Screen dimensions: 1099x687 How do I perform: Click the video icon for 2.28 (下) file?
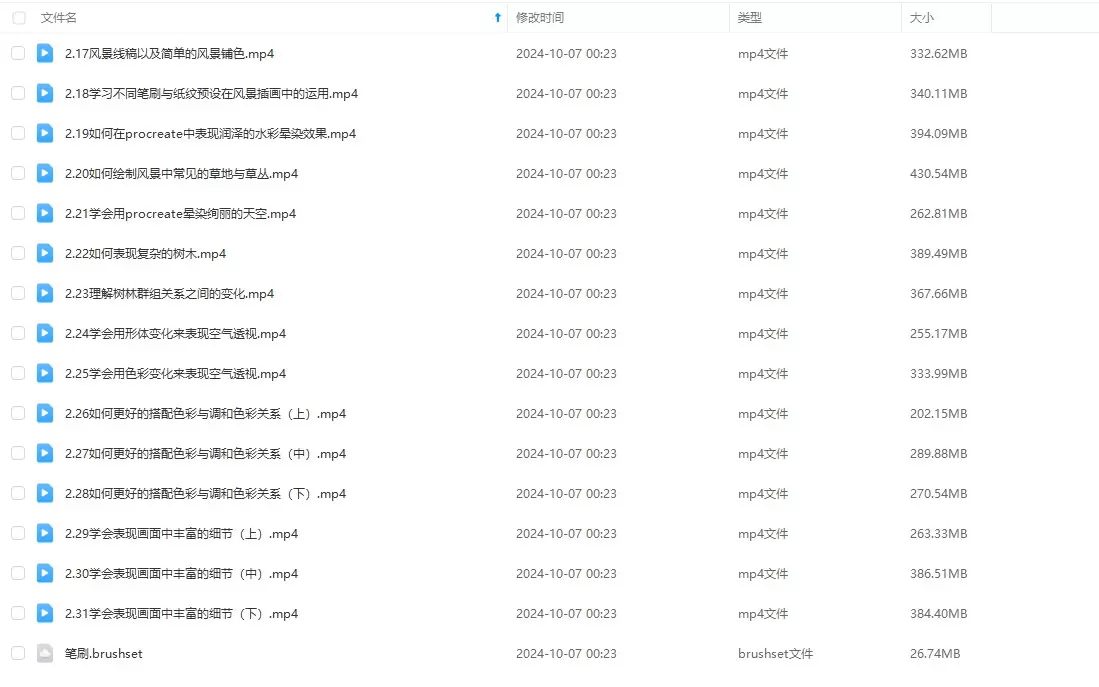45,493
